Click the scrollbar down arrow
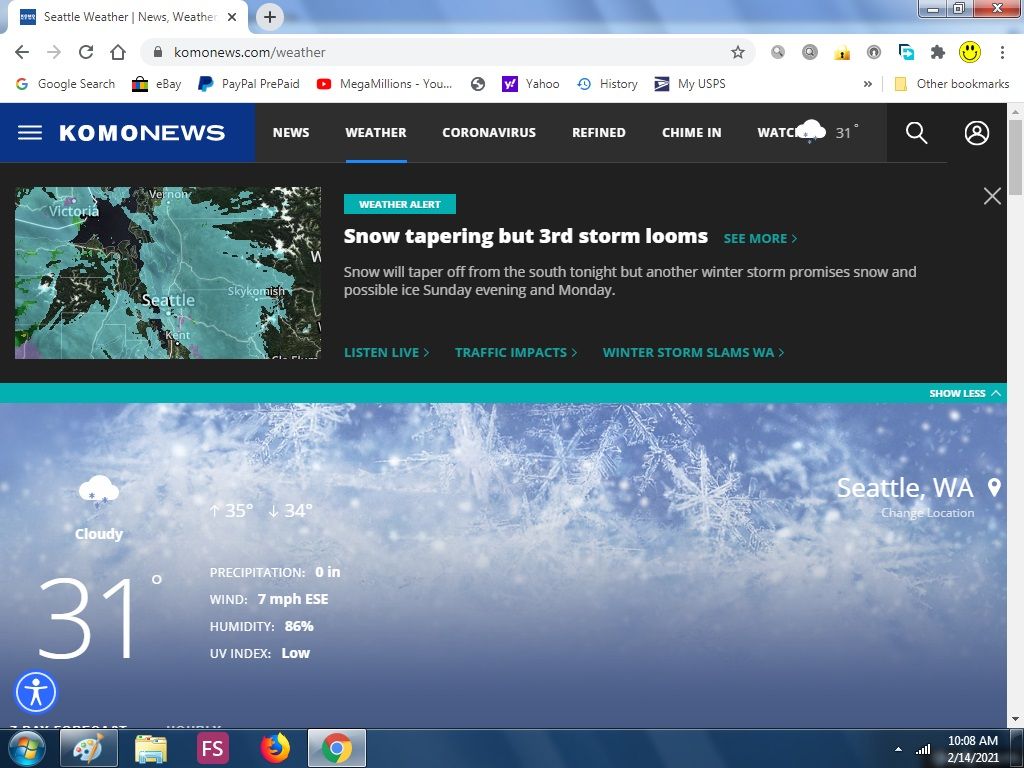 [1016, 719]
